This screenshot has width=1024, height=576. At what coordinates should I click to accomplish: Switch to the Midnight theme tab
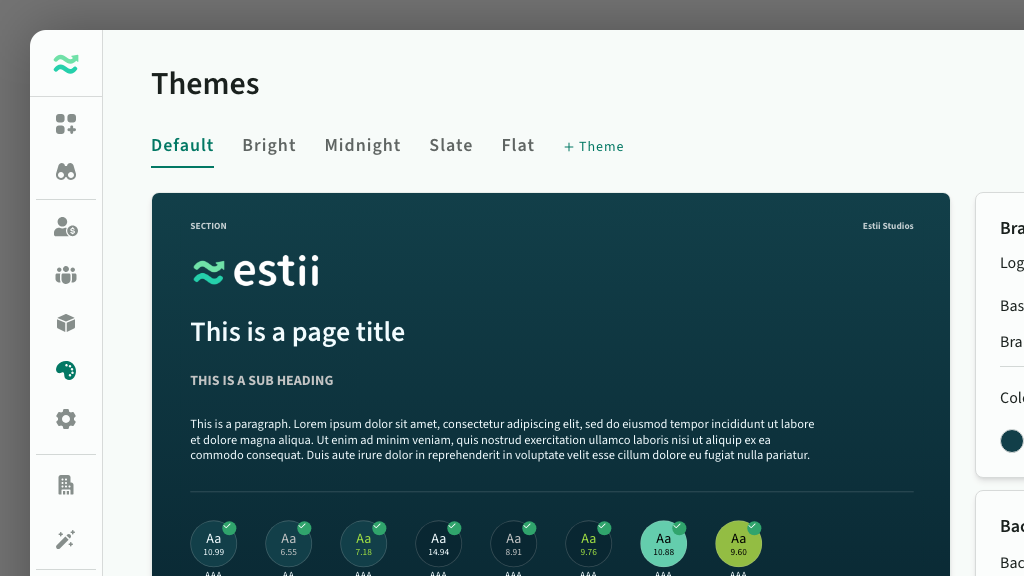(362, 146)
